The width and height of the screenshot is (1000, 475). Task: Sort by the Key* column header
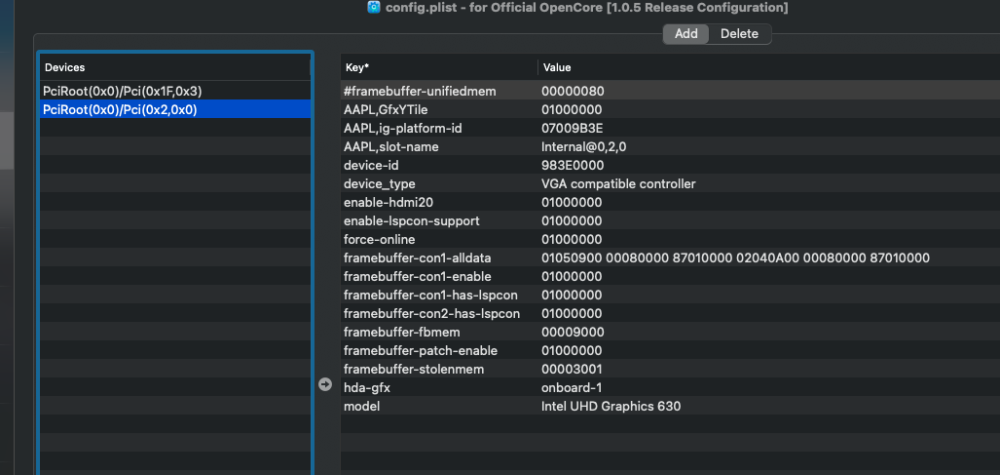(x=439, y=67)
